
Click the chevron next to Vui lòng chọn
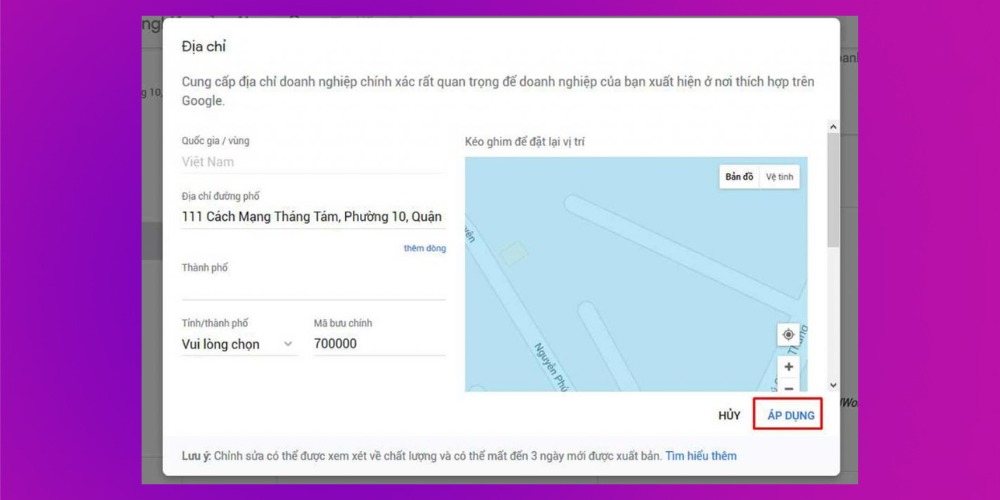(x=289, y=344)
